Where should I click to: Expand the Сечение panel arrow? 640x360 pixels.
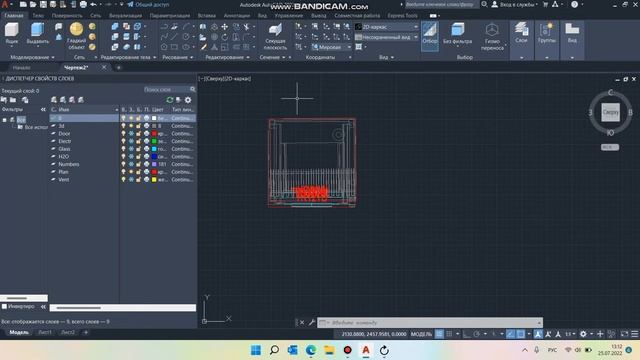284,58
